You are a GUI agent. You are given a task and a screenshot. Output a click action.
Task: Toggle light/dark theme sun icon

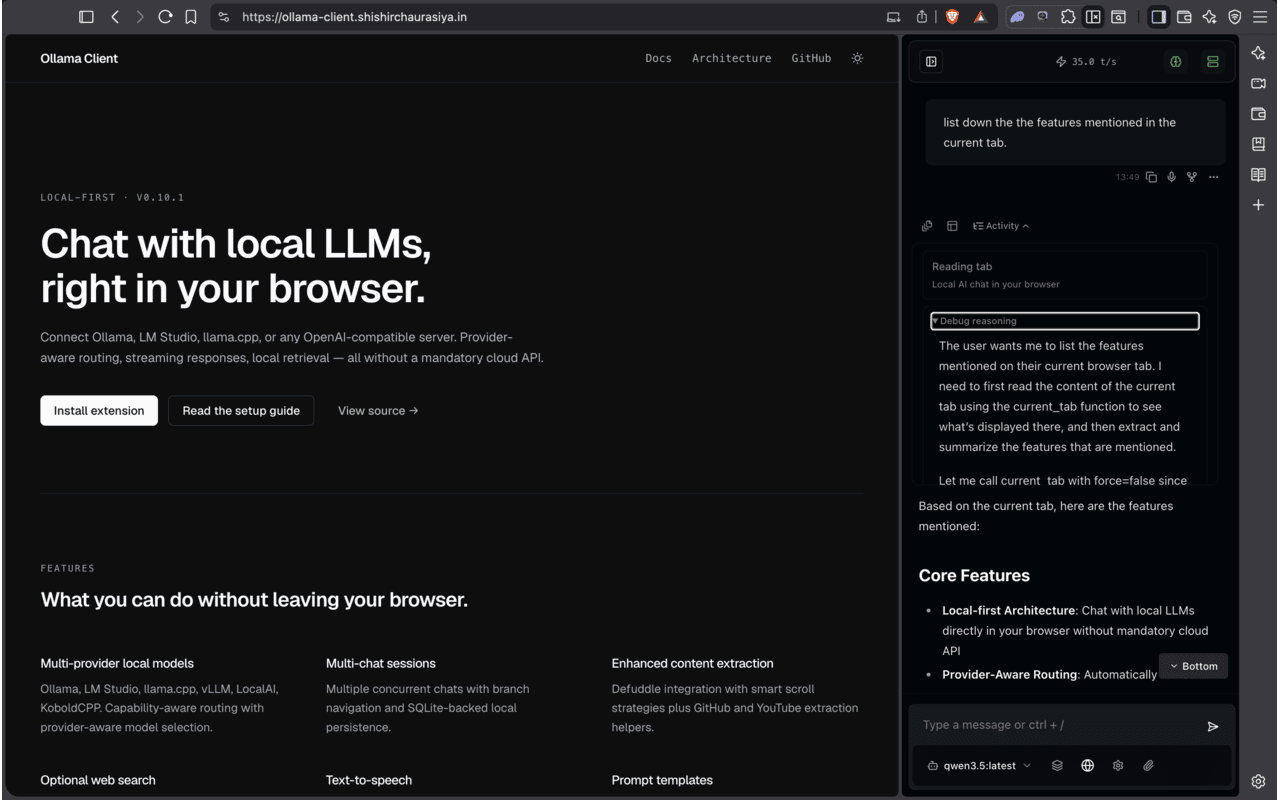(x=857, y=58)
